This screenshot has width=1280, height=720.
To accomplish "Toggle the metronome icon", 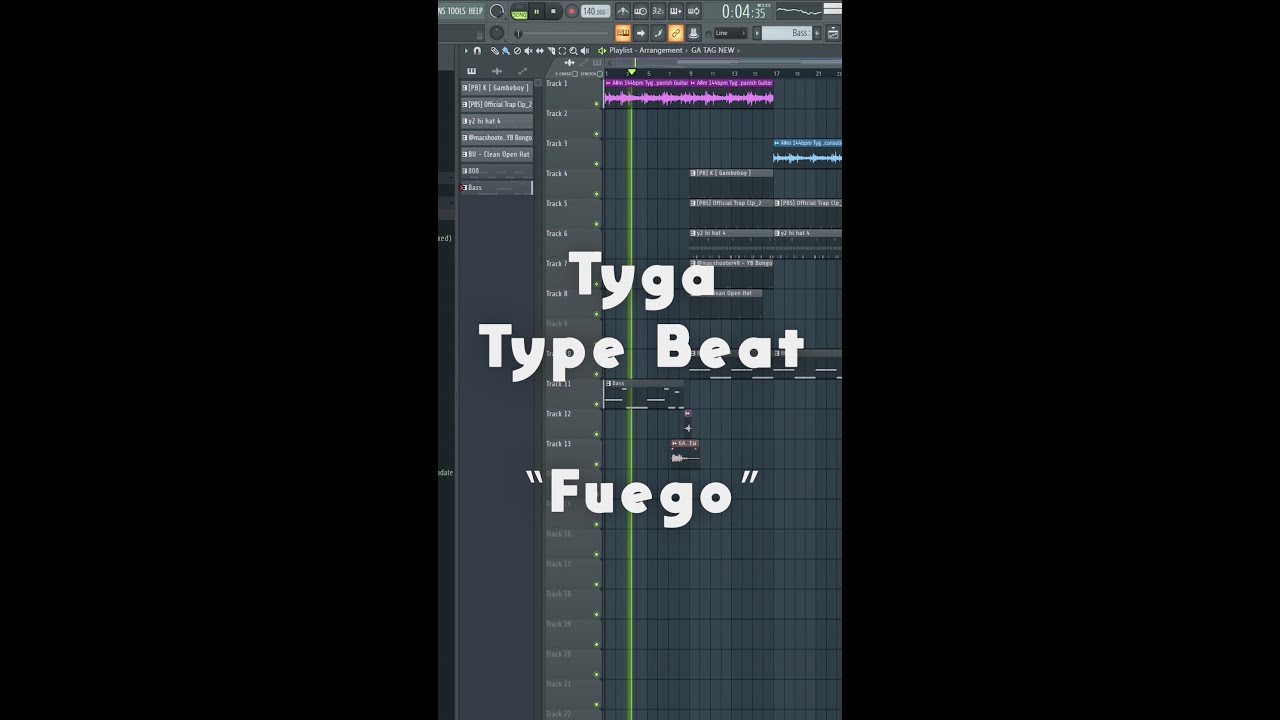I will [x=623, y=11].
